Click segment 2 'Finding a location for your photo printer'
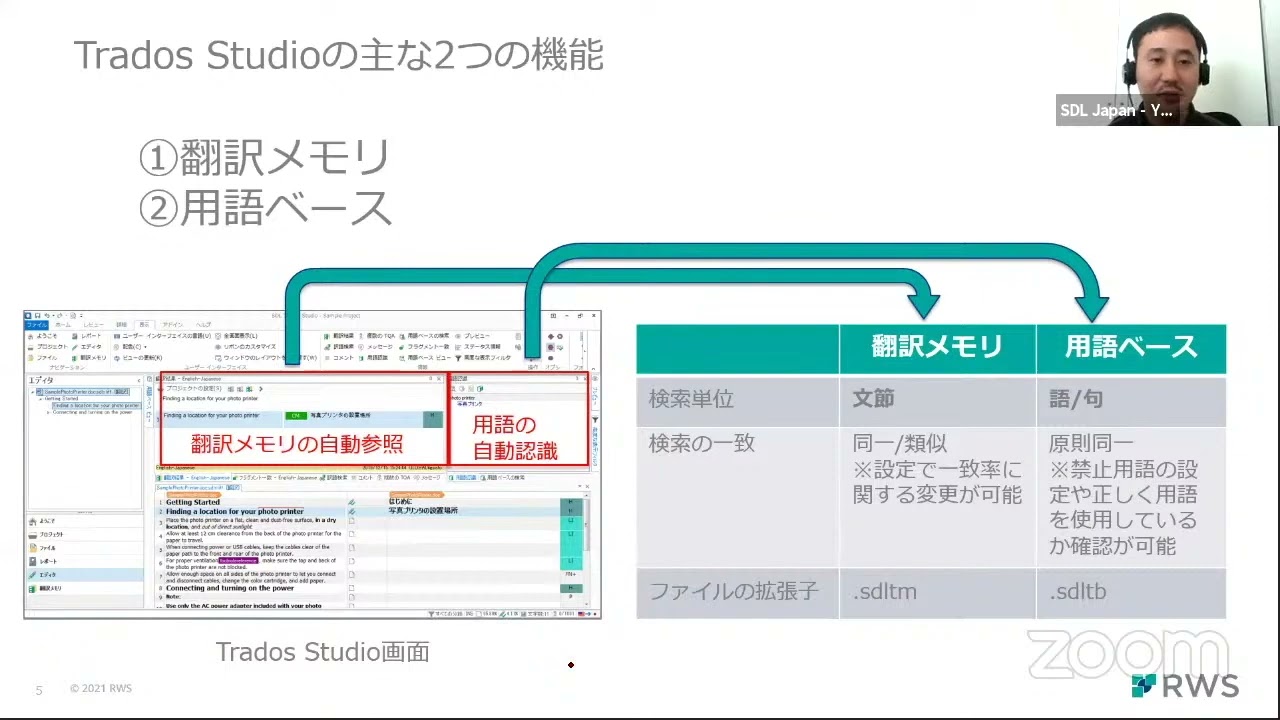1280x720 pixels. tap(235, 511)
